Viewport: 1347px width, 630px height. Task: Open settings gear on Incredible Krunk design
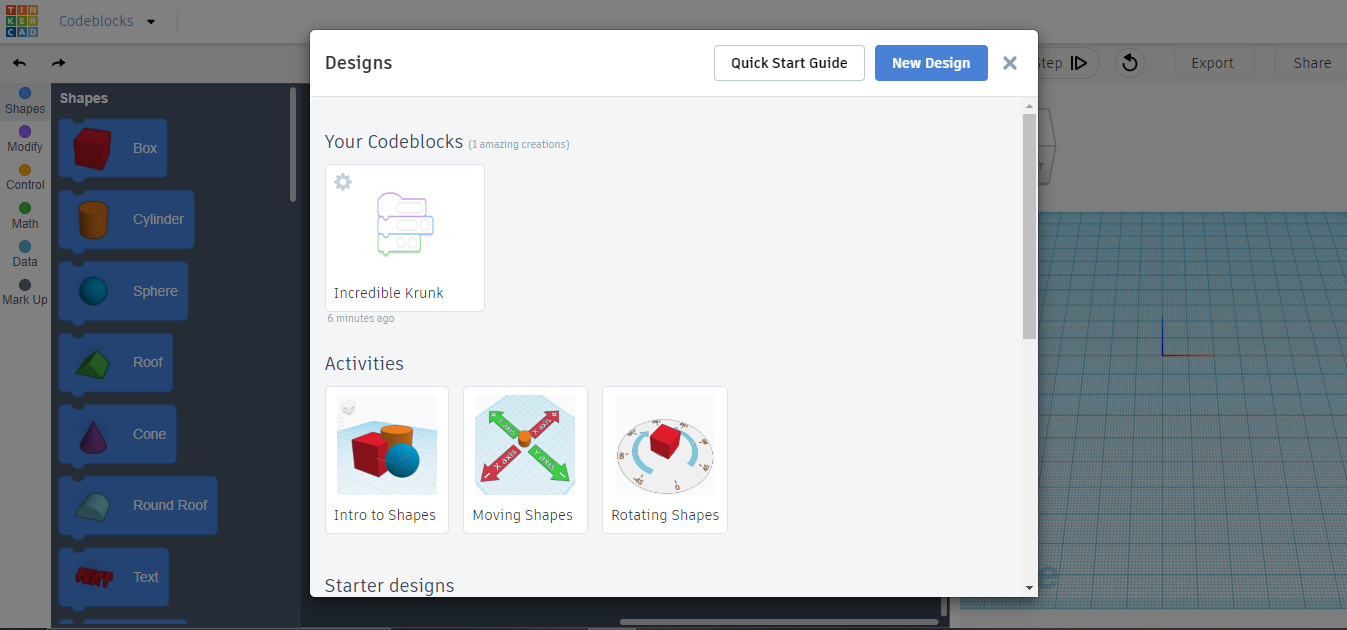343,182
